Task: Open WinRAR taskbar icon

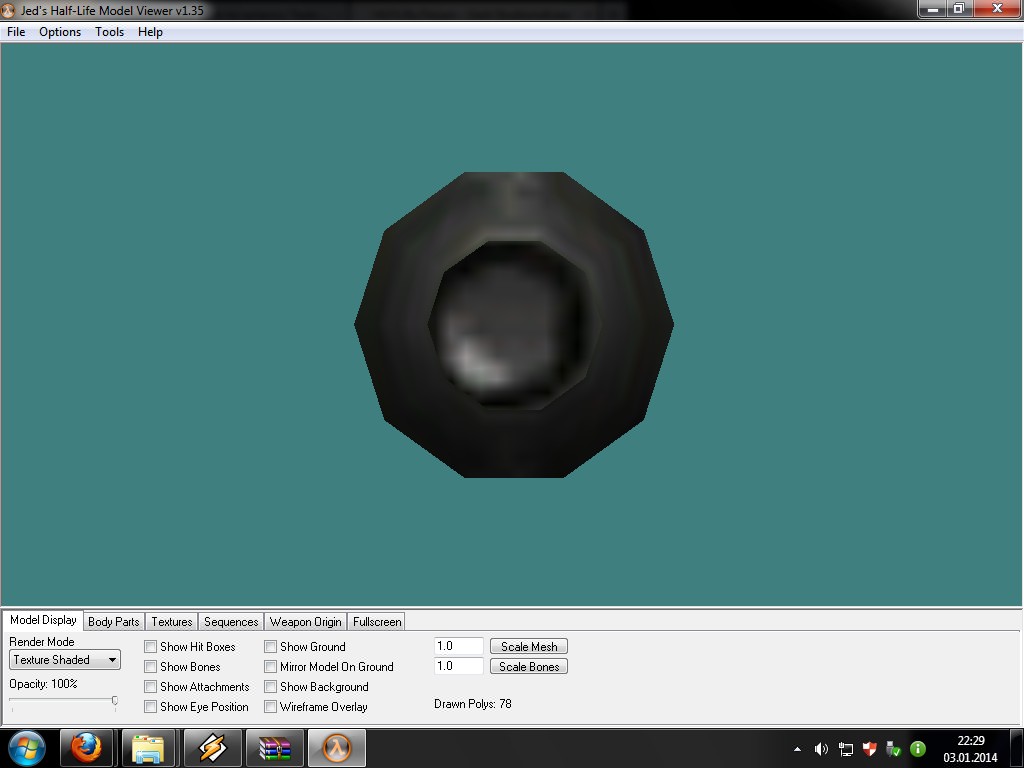Action: (x=274, y=748)
